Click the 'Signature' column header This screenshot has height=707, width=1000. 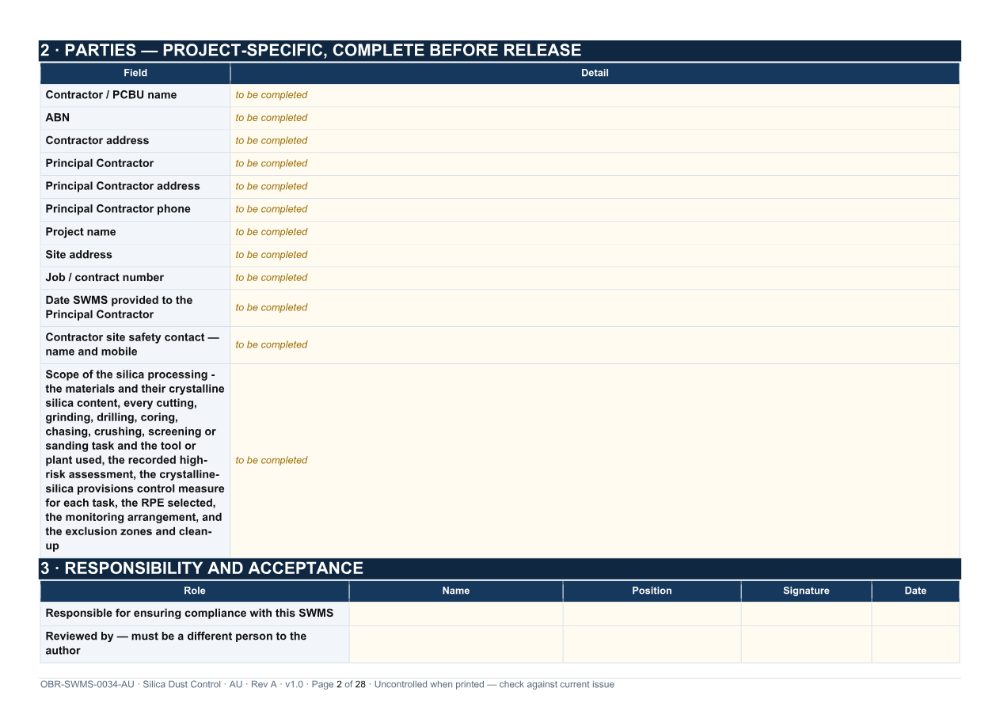806,591
